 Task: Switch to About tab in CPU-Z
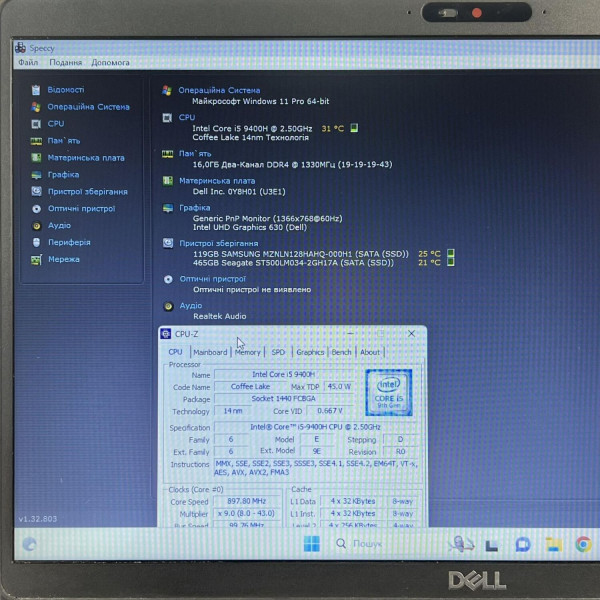370,352
